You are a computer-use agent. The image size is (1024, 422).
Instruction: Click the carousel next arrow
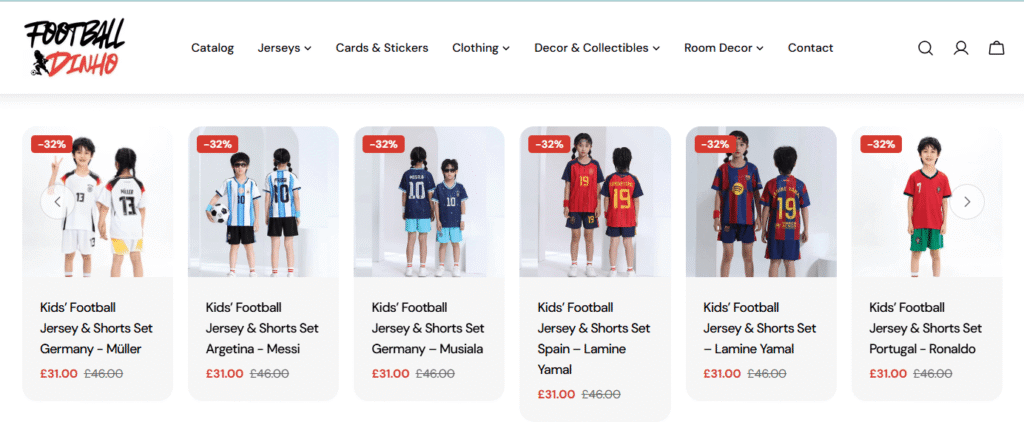pyautogui.click(x=967, y=202)
